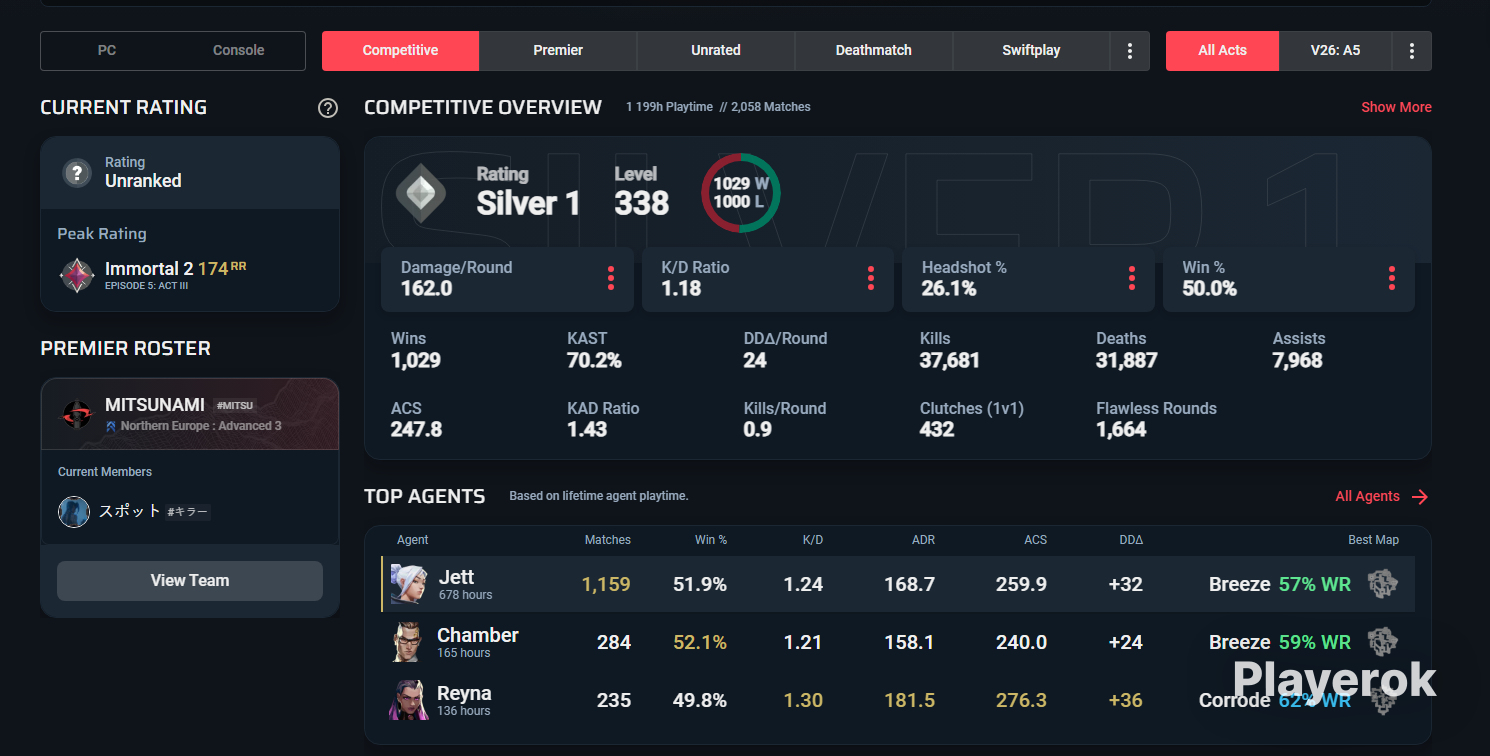Image resolution: width=1490 pixels, height=756 pixels.
Task: Click the Breeze map icon in Jett row
Action: coord(1383,584)
